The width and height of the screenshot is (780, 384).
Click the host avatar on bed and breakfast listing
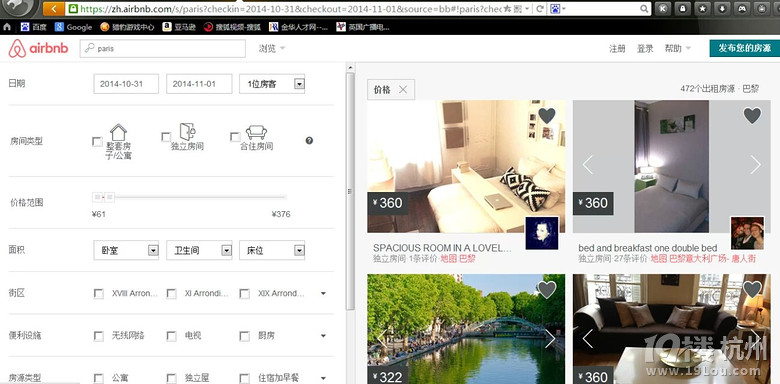click(x=748, y=233)
